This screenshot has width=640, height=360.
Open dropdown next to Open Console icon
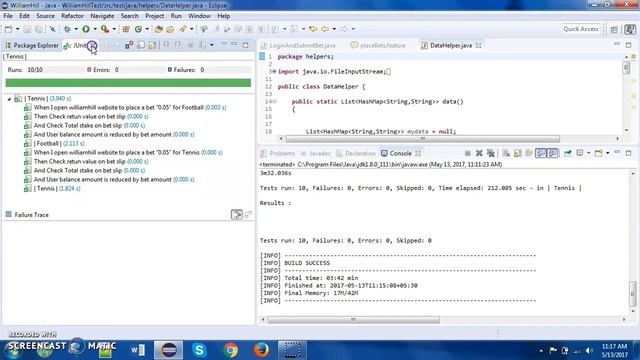coord(608,153)
